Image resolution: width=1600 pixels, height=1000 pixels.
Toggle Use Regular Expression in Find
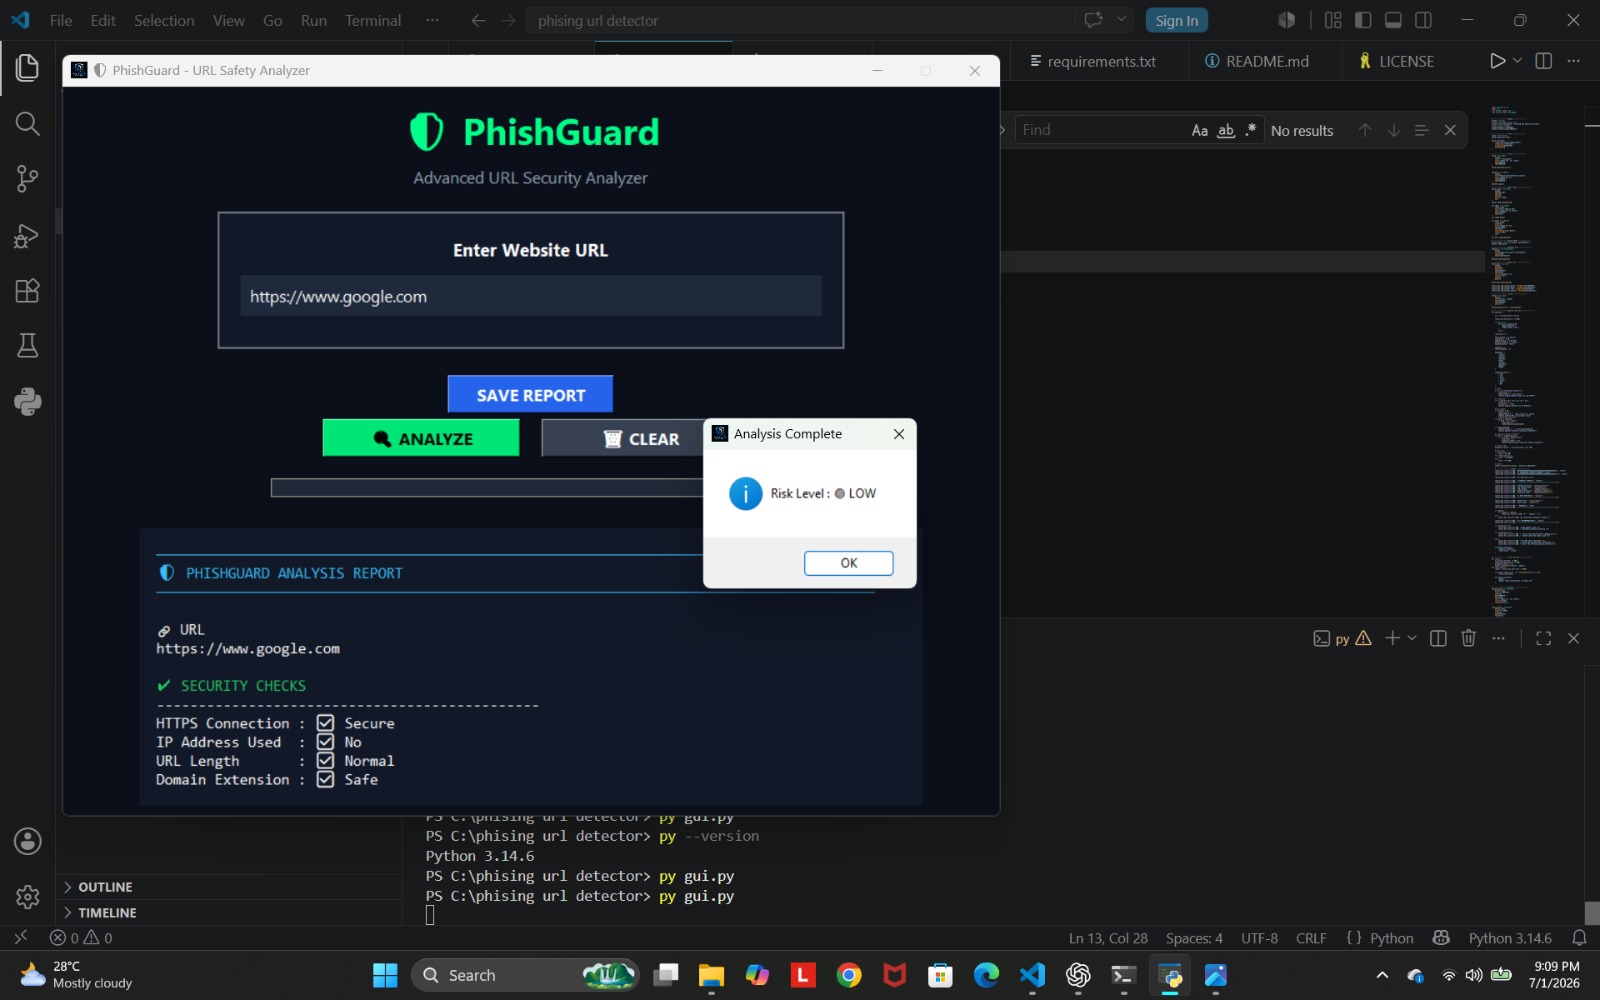click(x=1250, y=130)
